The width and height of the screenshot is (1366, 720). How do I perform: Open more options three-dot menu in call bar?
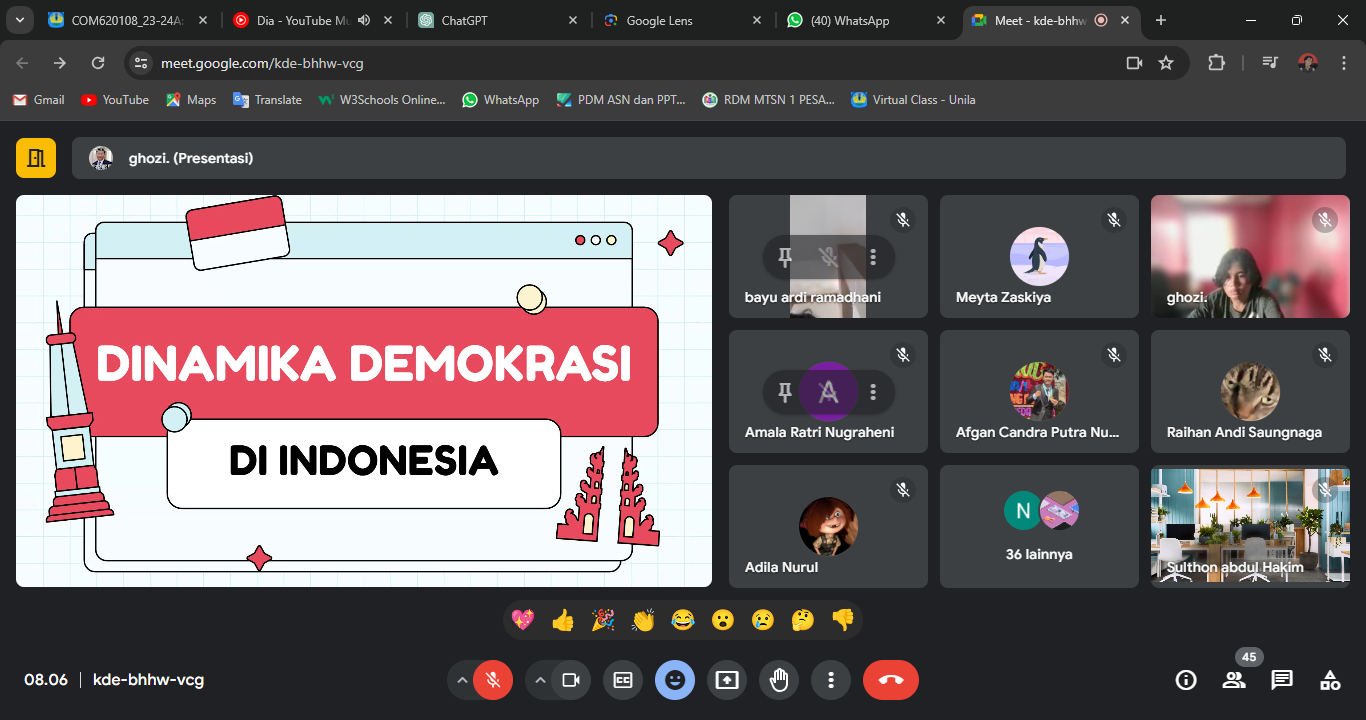pyautogui.click(x=831, y=680)
